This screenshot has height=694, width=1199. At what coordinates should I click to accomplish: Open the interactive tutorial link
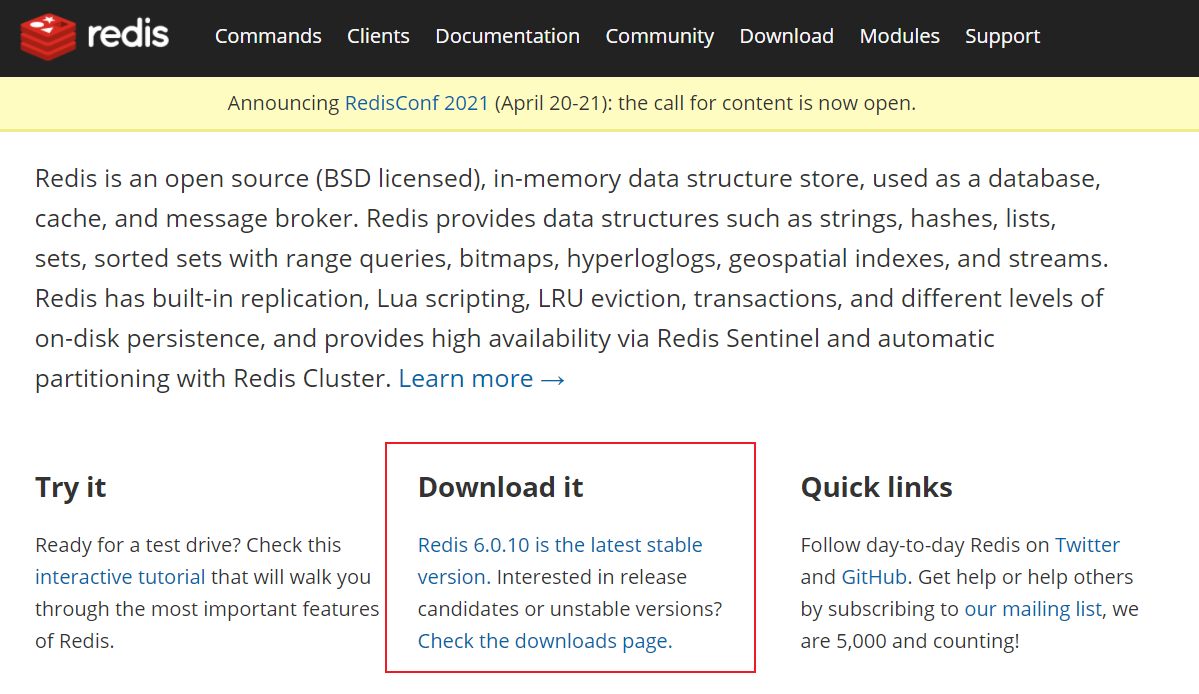coord(120,577)
